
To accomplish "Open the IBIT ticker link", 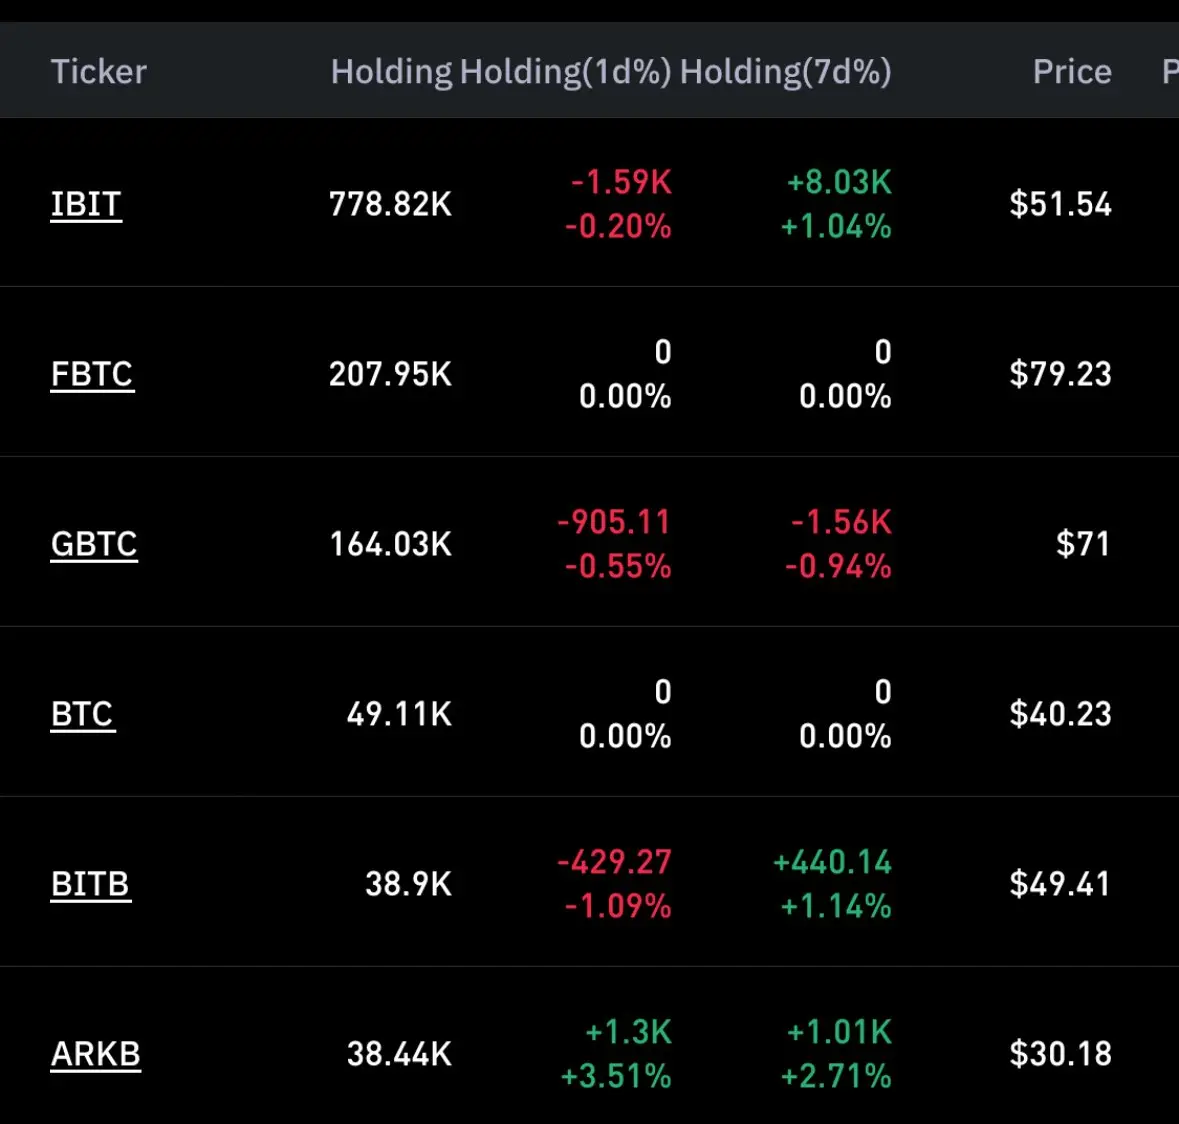I will [86, 204].
